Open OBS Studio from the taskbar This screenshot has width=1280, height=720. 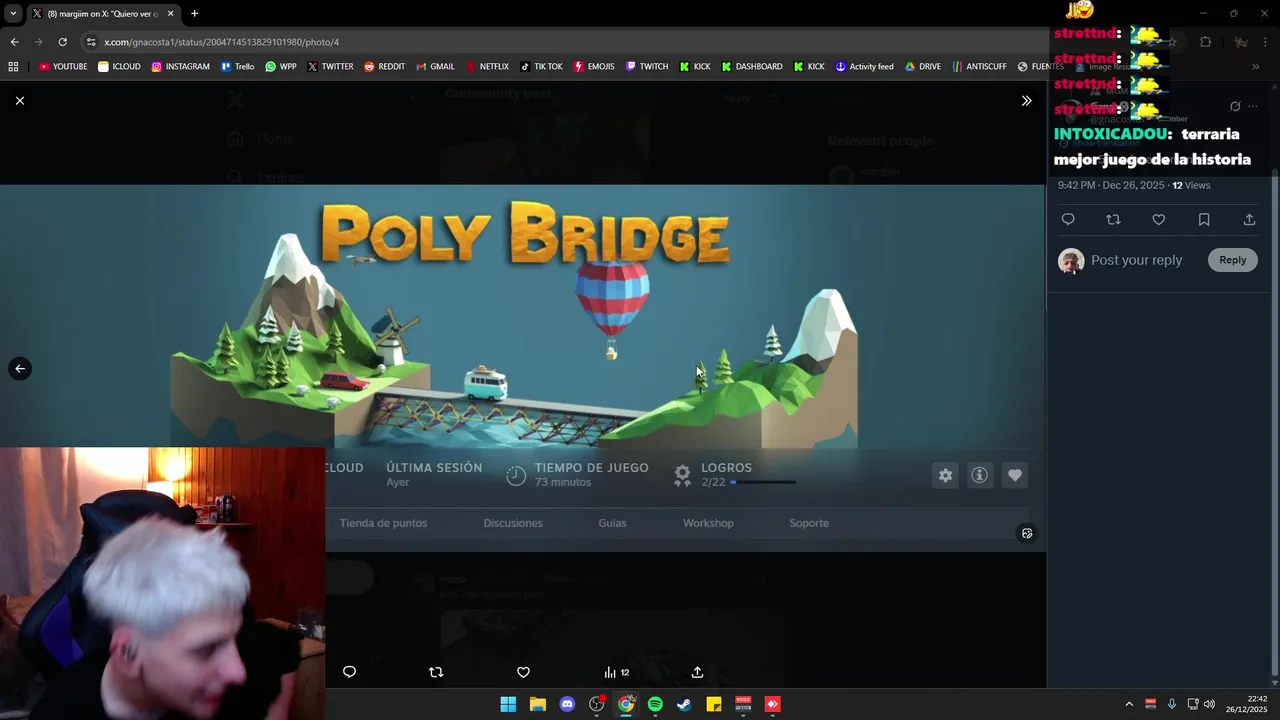coord(597,704)
